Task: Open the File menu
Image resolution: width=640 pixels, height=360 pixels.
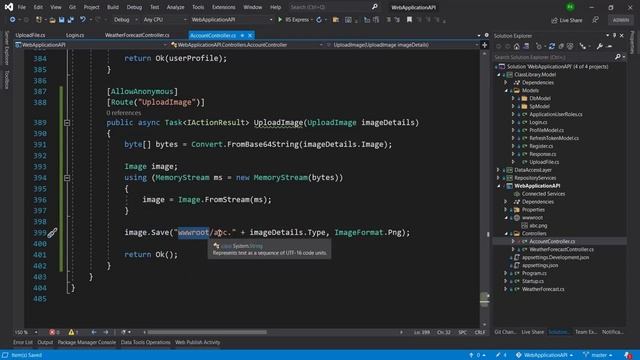Action: coord(22,7)
